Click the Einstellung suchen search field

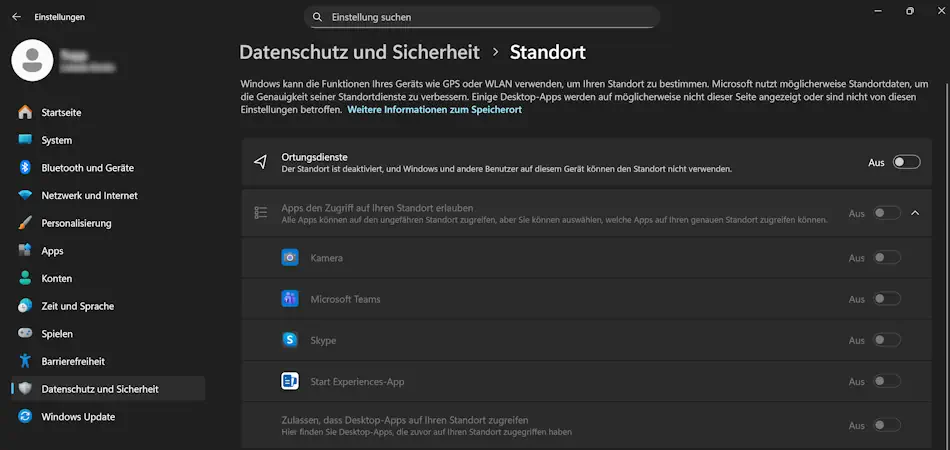click(482, 17)
